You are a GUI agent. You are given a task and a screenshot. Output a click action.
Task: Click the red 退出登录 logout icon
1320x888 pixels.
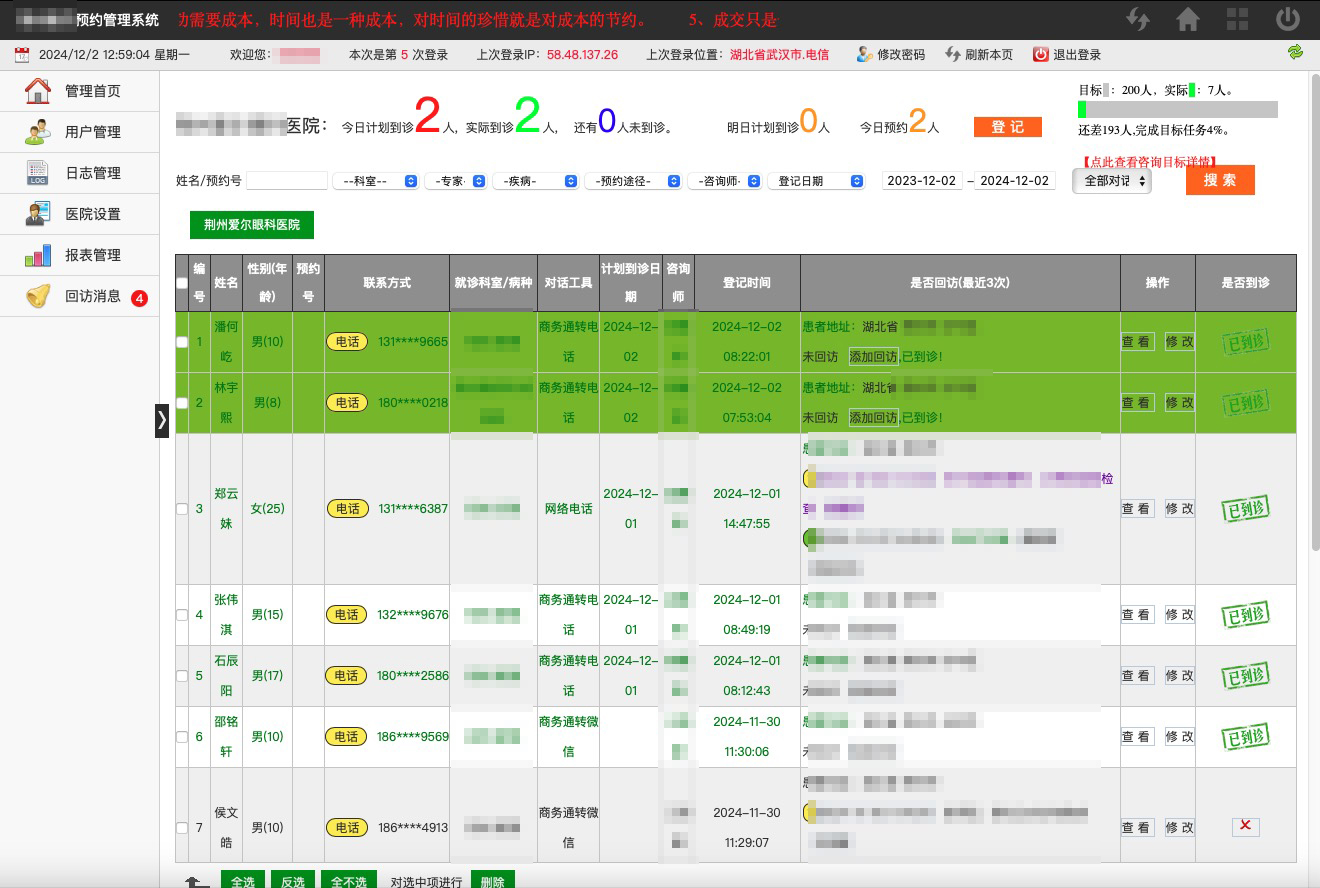click(1041, 54)
